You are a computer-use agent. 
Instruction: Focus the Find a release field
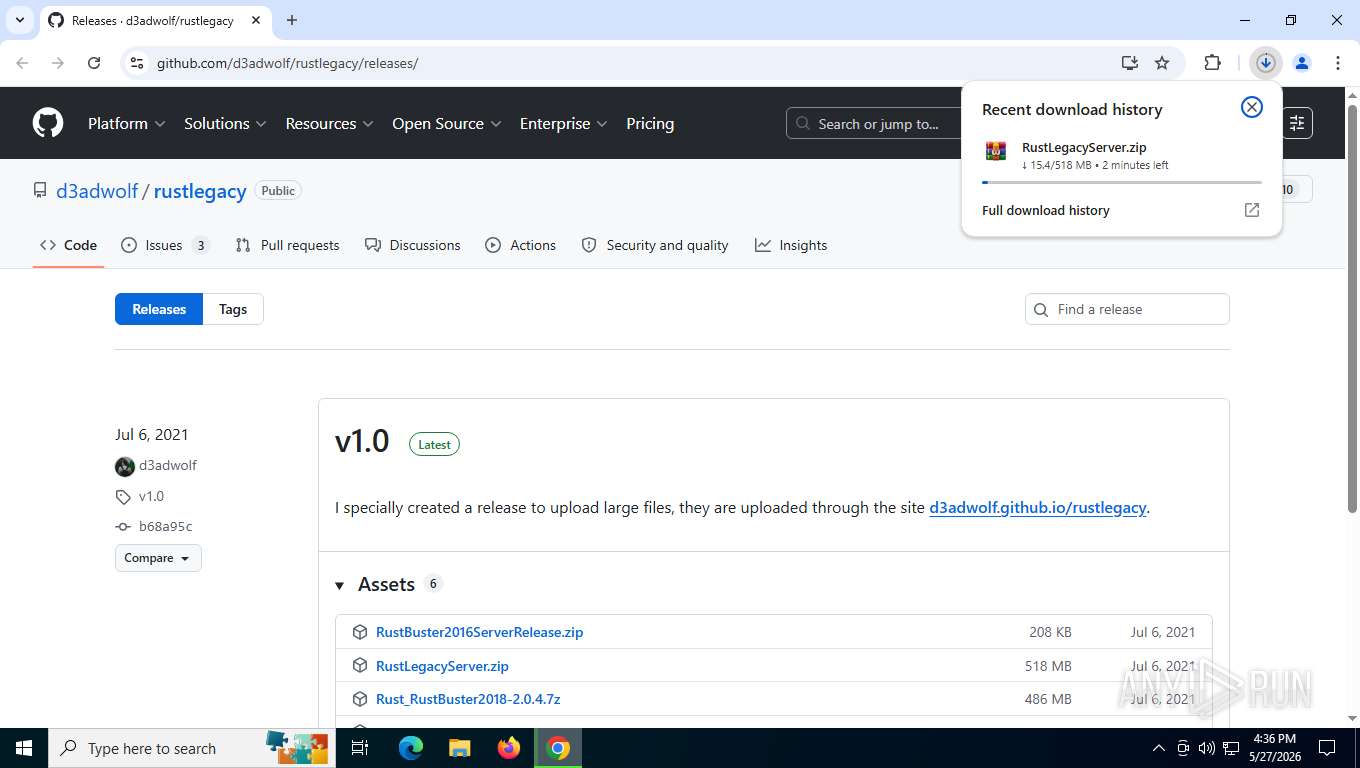point(1127,309)
